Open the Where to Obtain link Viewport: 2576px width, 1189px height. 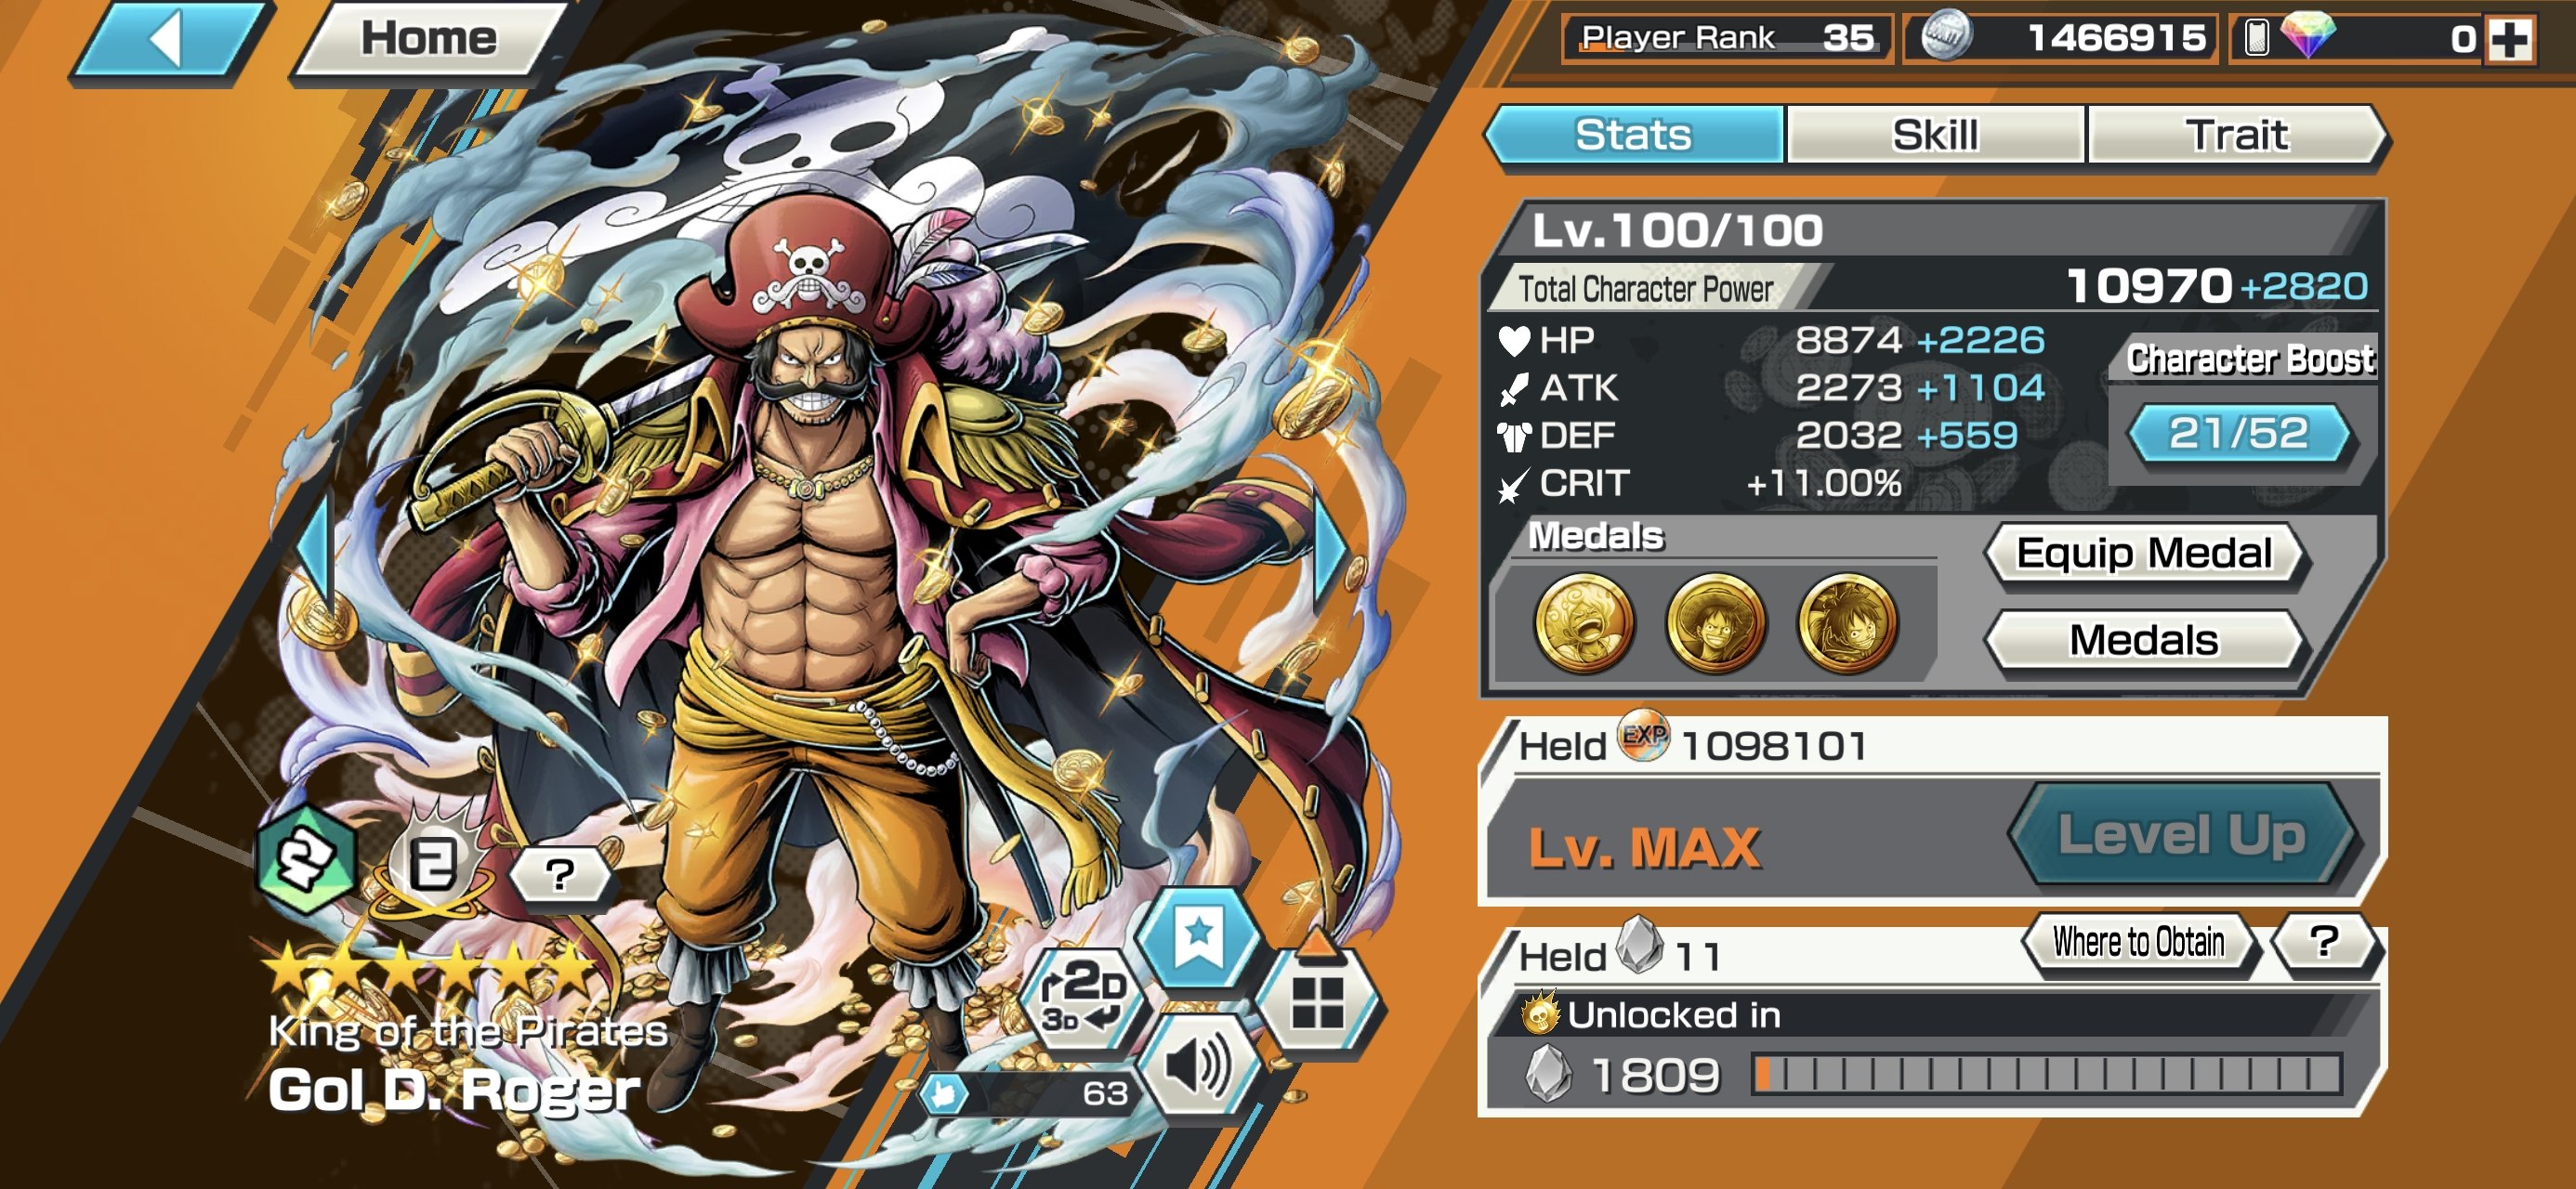[x=2139, y=942]
